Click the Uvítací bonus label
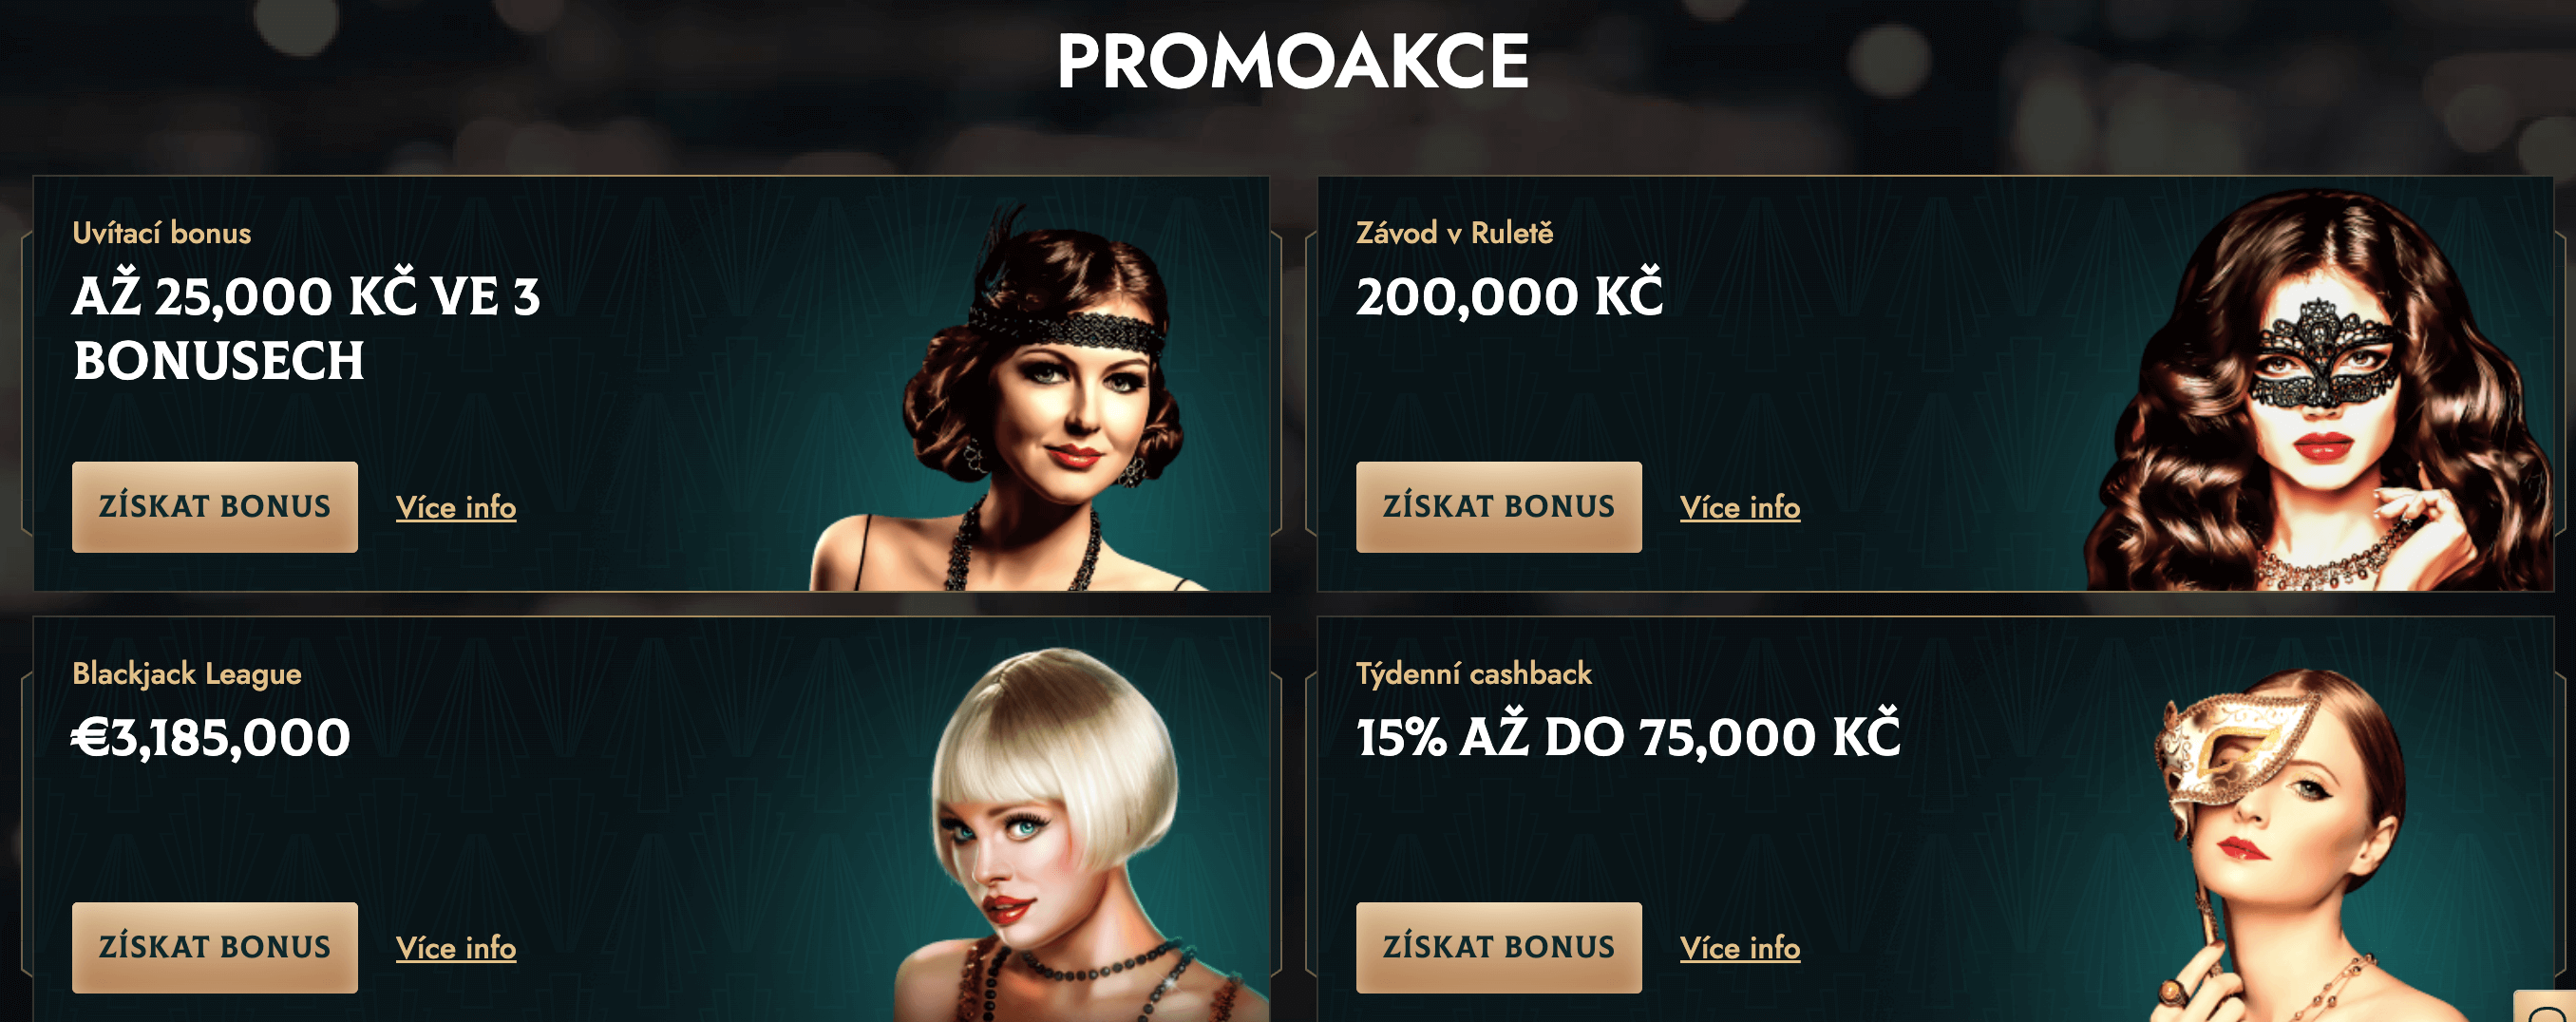Screen dimensions: 2576x1022 point(161,233)
